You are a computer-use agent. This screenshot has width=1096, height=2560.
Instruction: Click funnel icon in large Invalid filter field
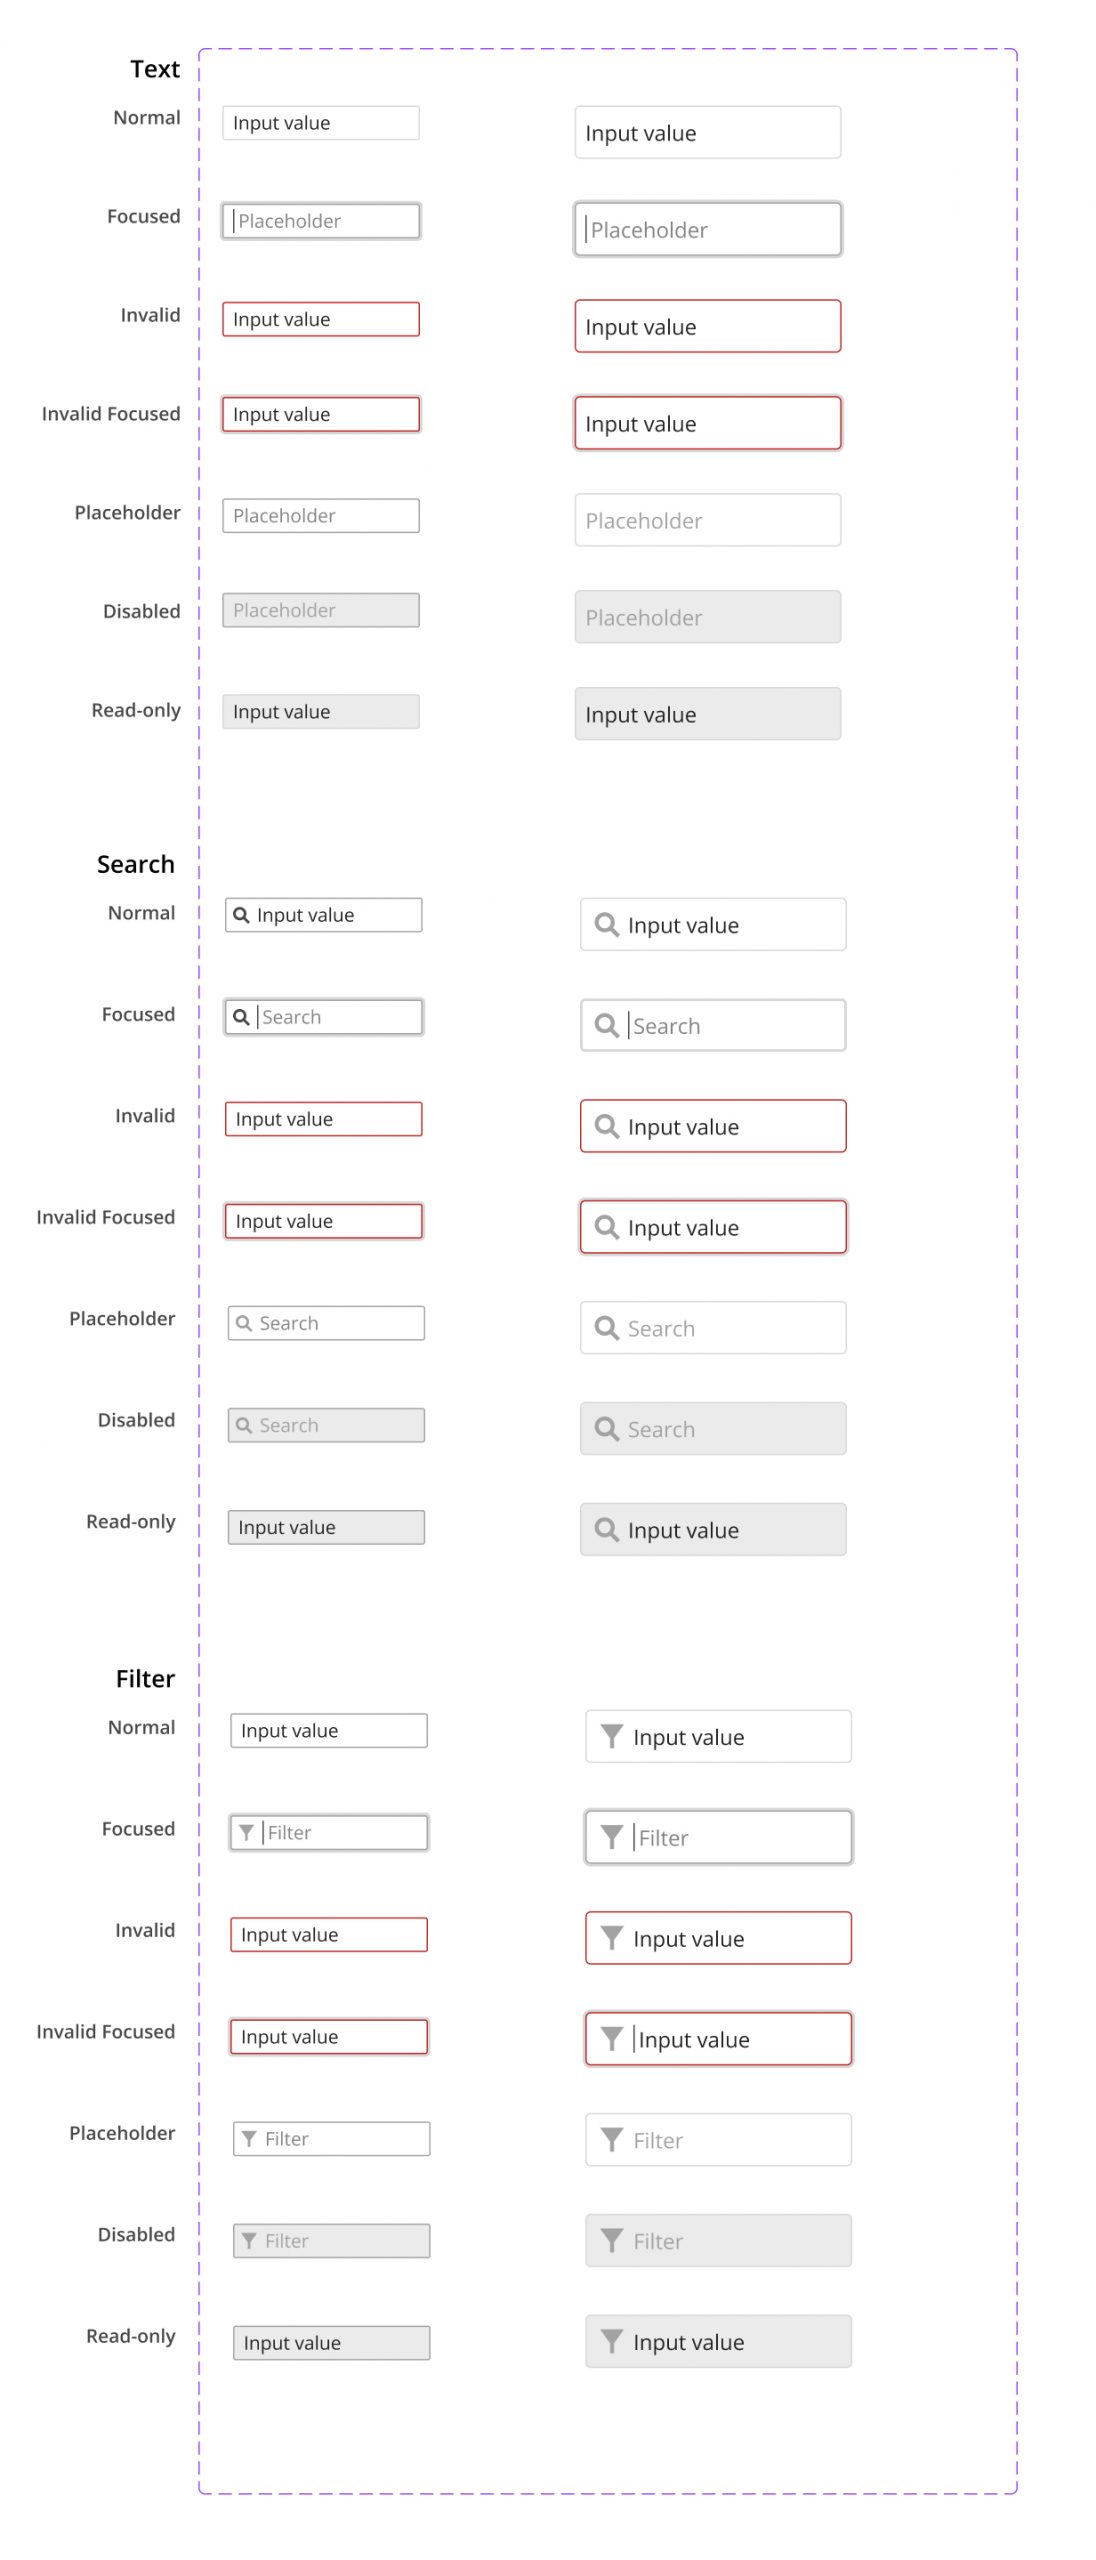[612, 1938]
